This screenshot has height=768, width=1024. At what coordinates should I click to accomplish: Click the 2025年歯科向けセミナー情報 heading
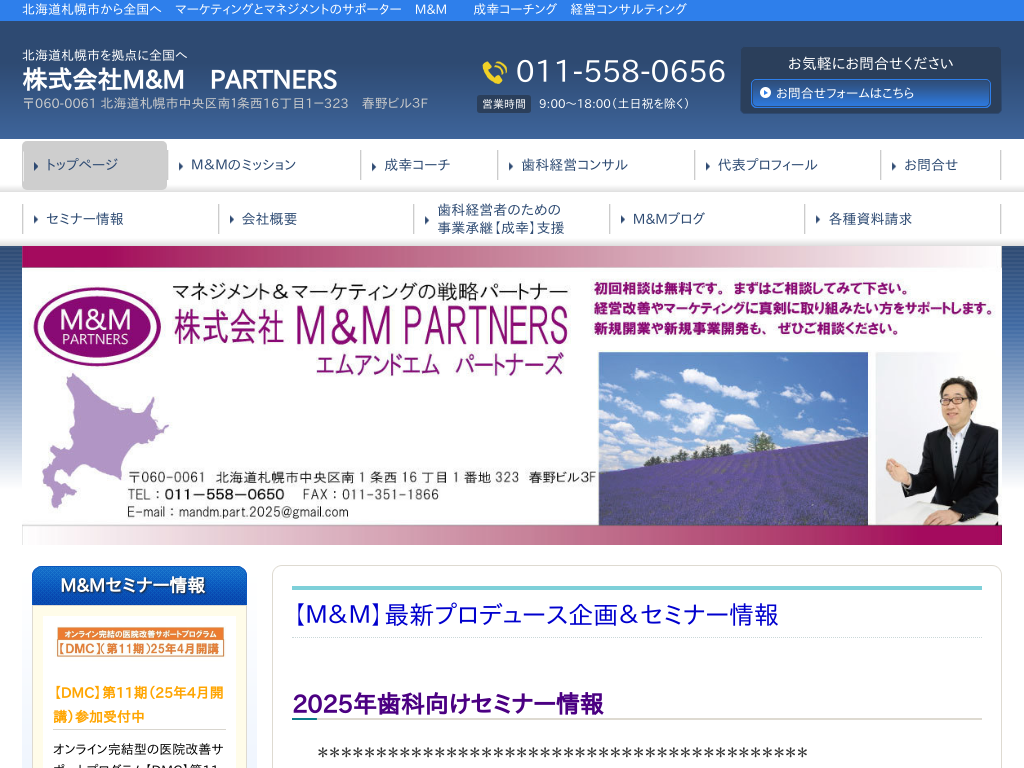pyautogui.click(x=448, y=704)
